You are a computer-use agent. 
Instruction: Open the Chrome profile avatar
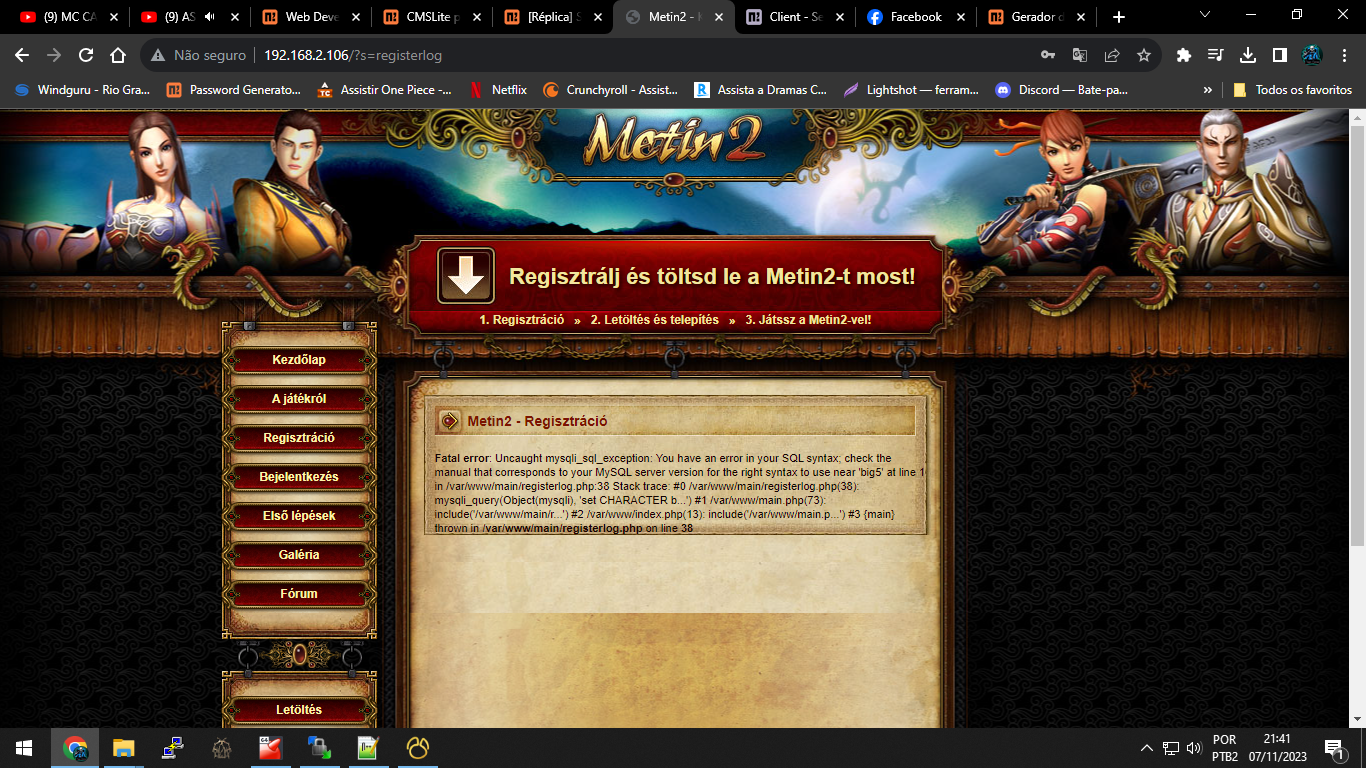pos(1312,56)
